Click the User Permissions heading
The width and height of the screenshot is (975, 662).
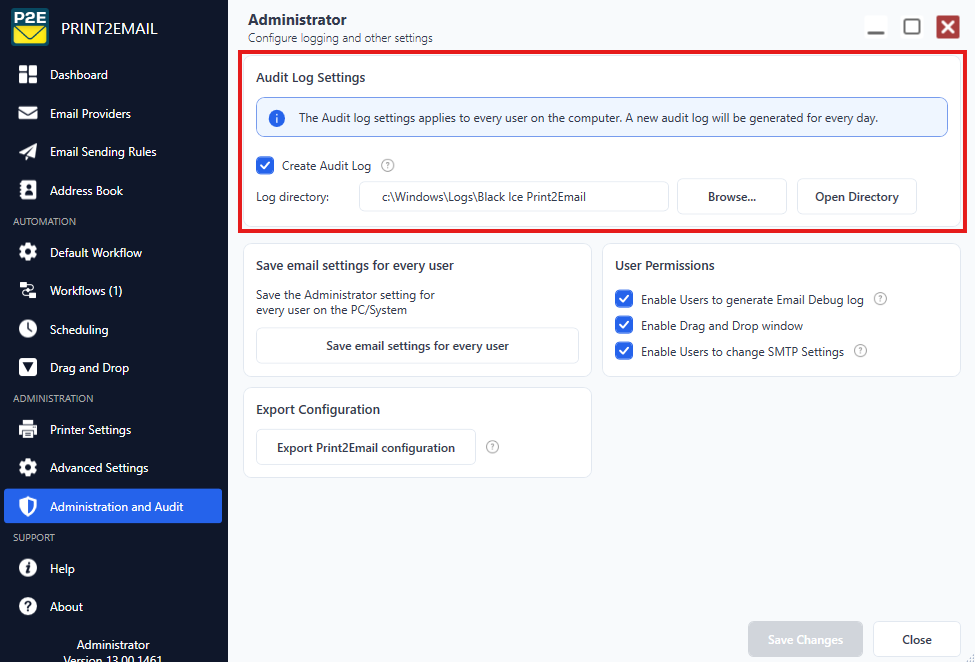664,265
